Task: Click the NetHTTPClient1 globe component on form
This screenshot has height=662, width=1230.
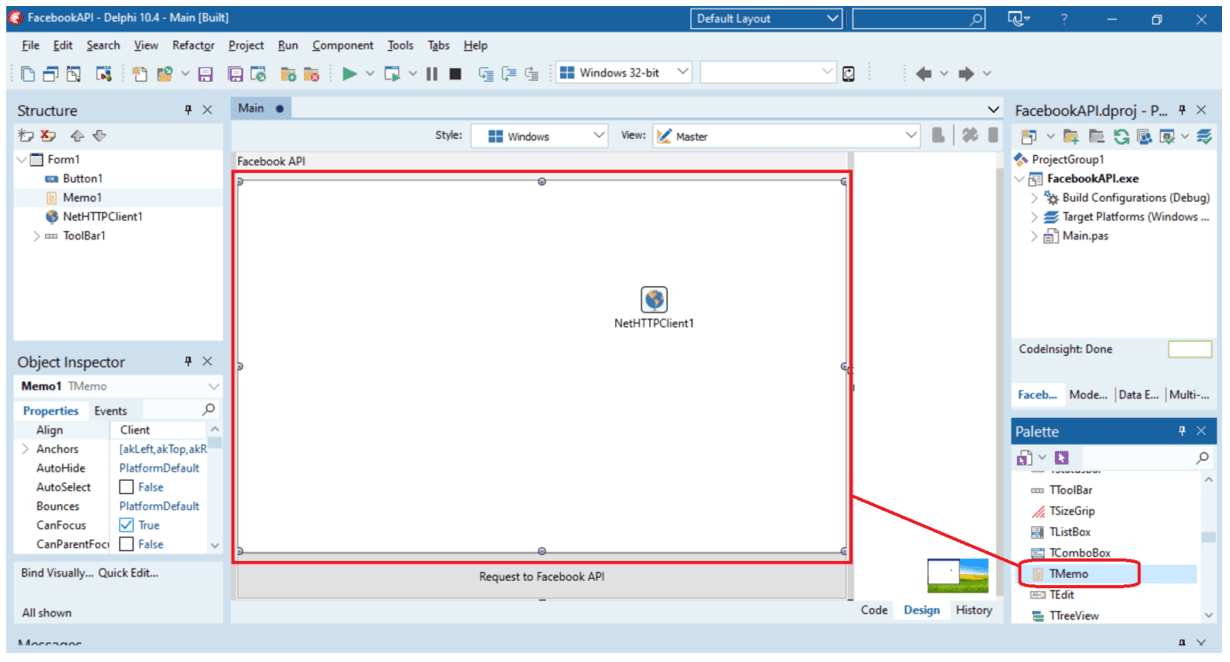Action: 654,299
